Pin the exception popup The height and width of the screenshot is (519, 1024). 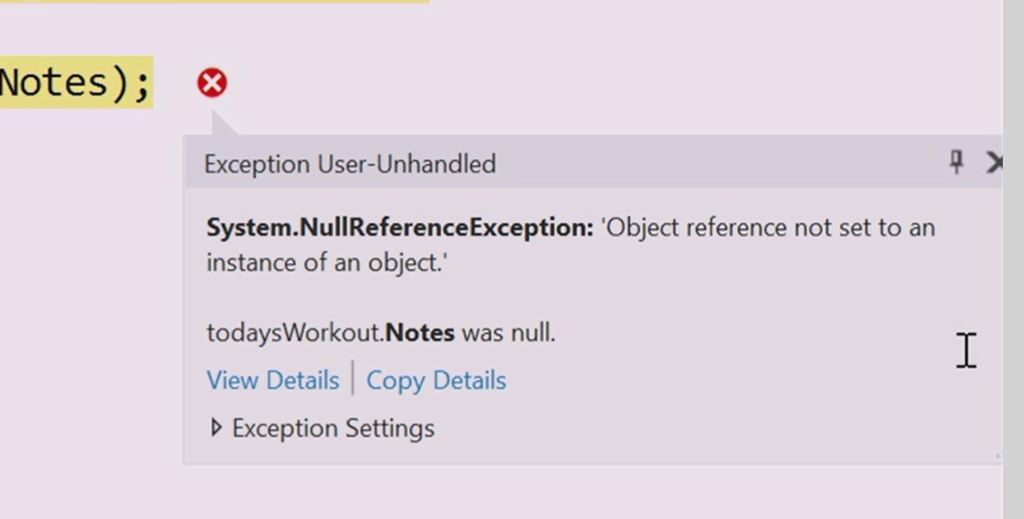pos(956,162)
